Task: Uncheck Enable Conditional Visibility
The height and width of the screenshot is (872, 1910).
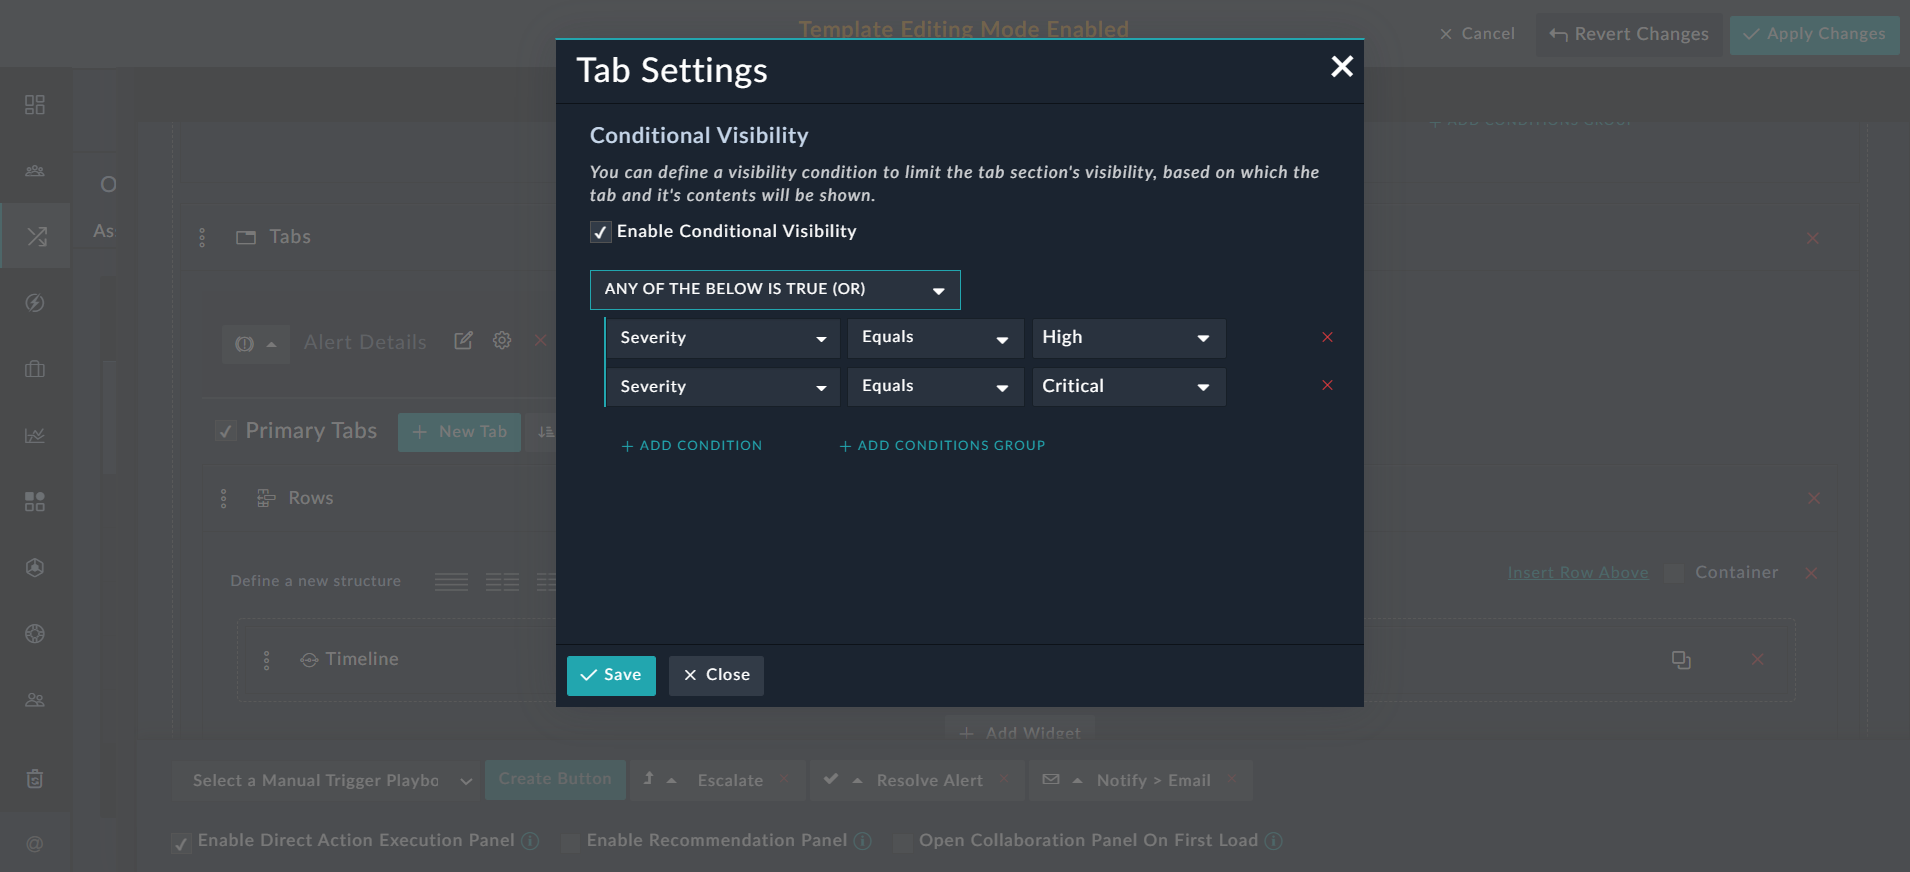Action: [x=600, y=232]
